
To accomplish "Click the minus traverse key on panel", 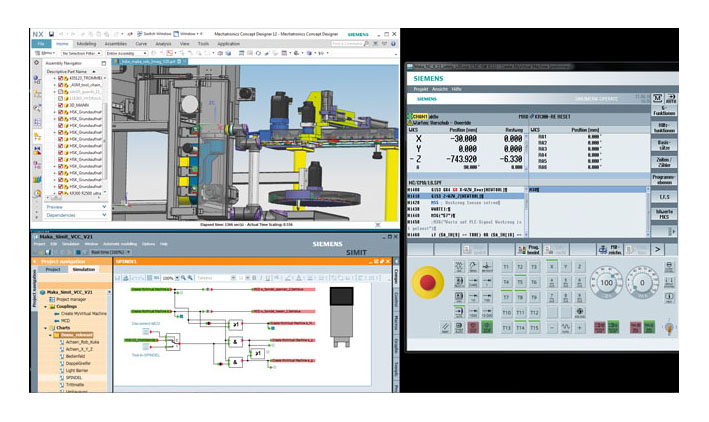I will (552, 327).
